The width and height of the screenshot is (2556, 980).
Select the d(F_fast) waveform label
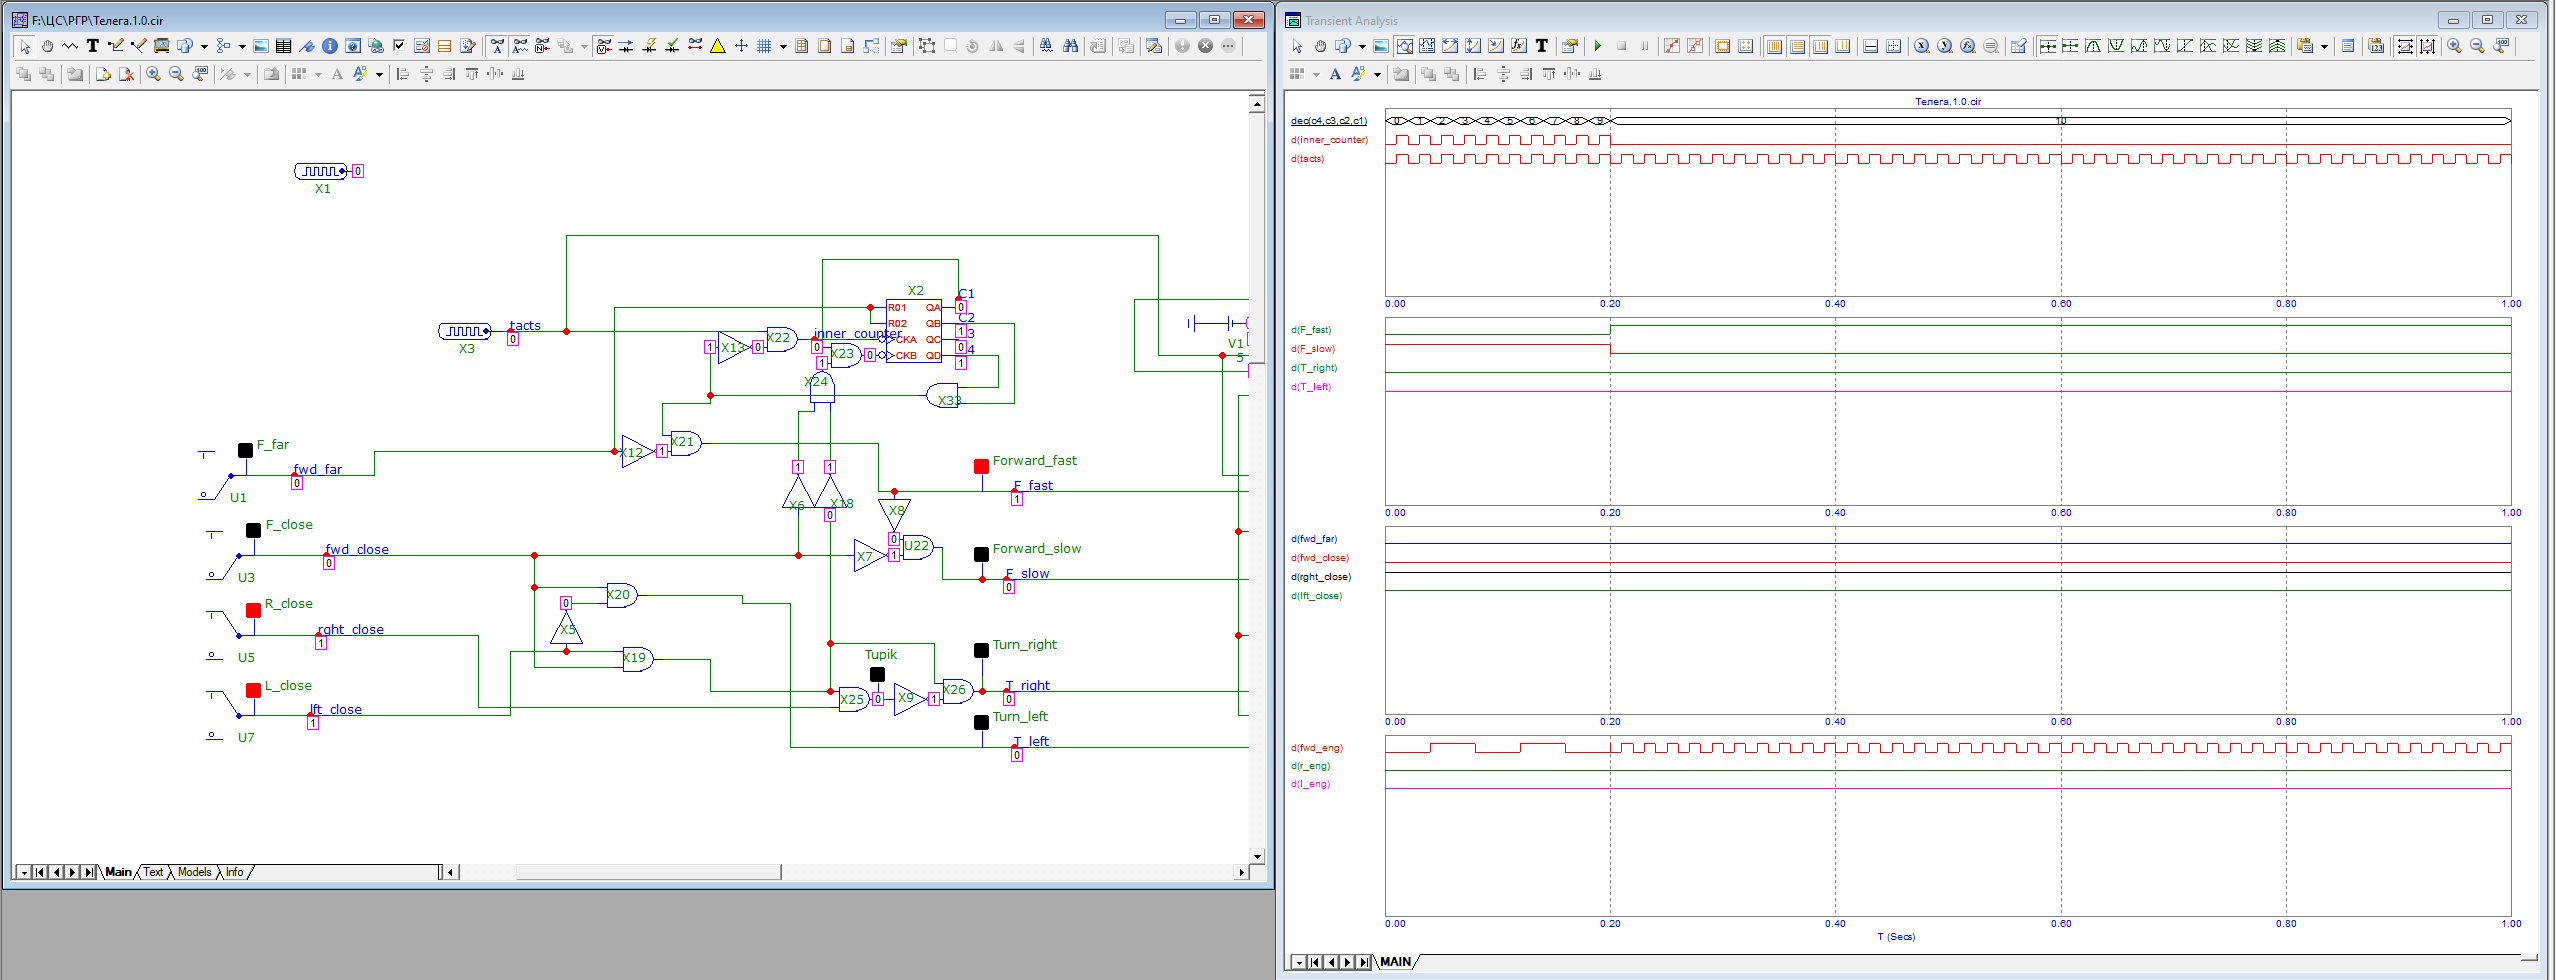point(1311,330)
